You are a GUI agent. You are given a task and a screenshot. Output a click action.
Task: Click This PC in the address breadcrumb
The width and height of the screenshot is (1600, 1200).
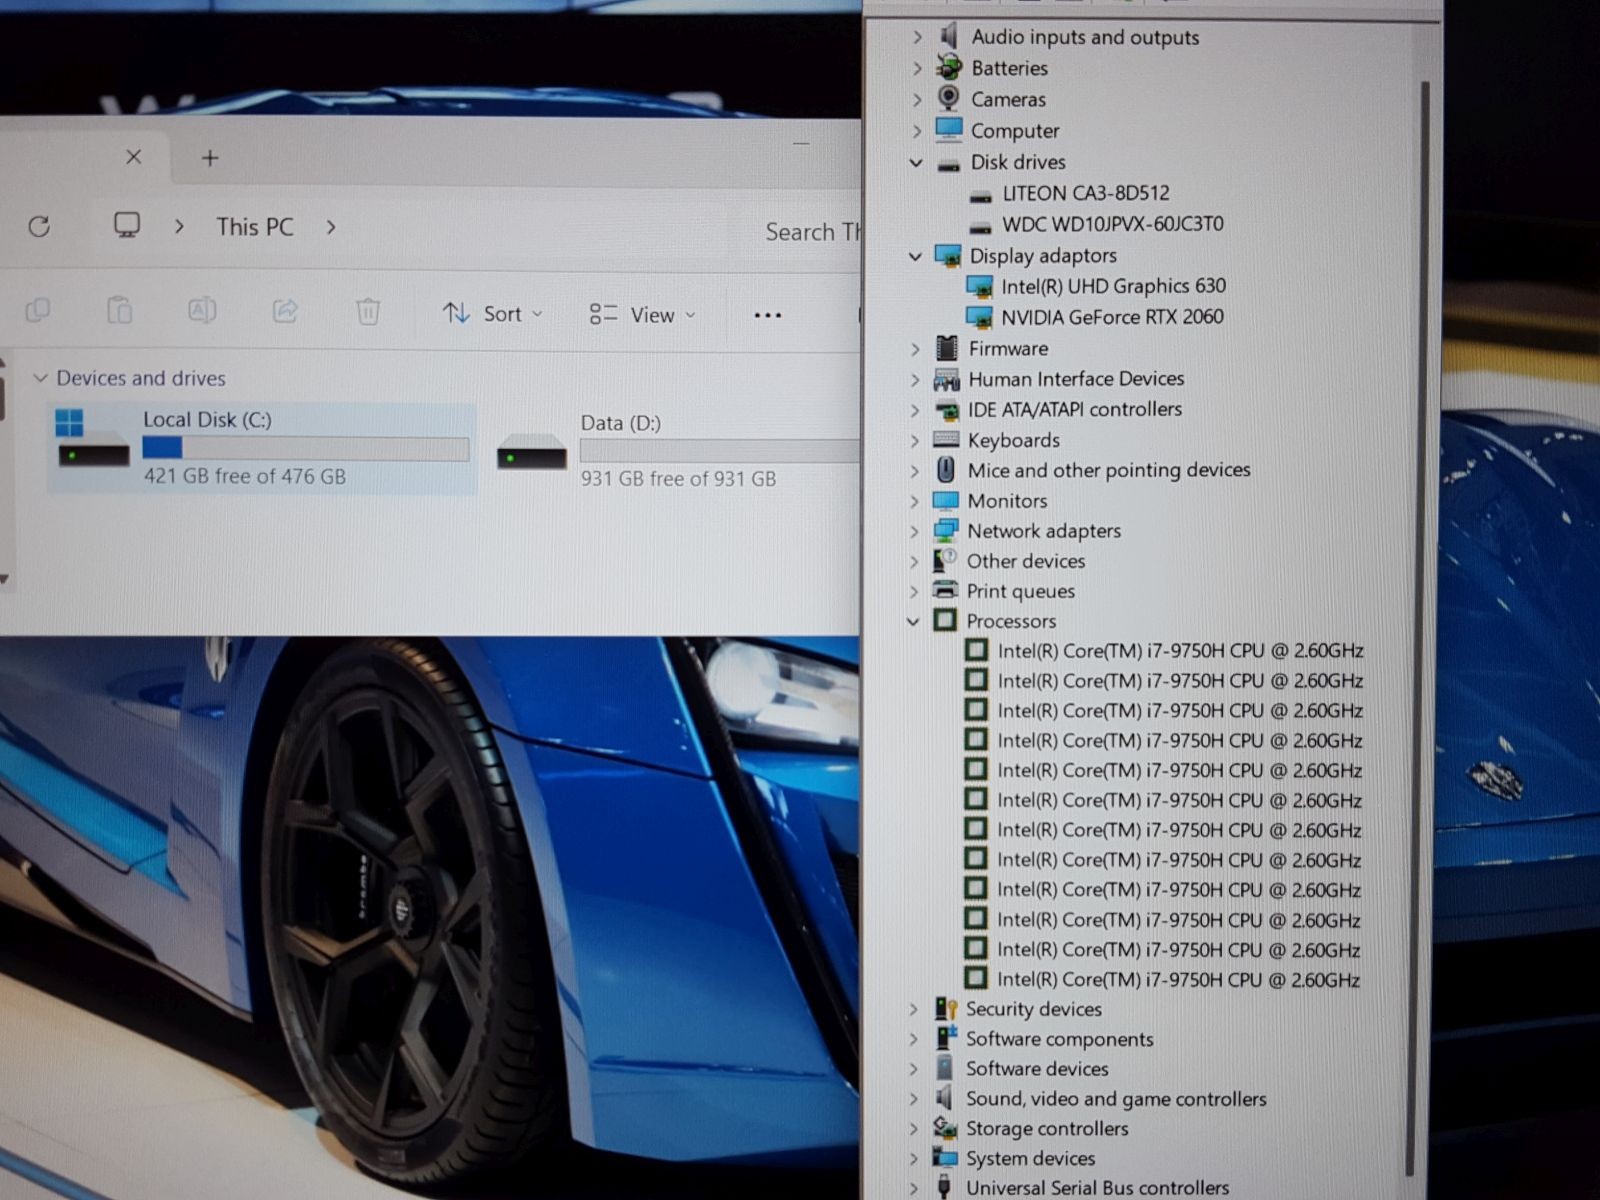click(x=255, y=227)
